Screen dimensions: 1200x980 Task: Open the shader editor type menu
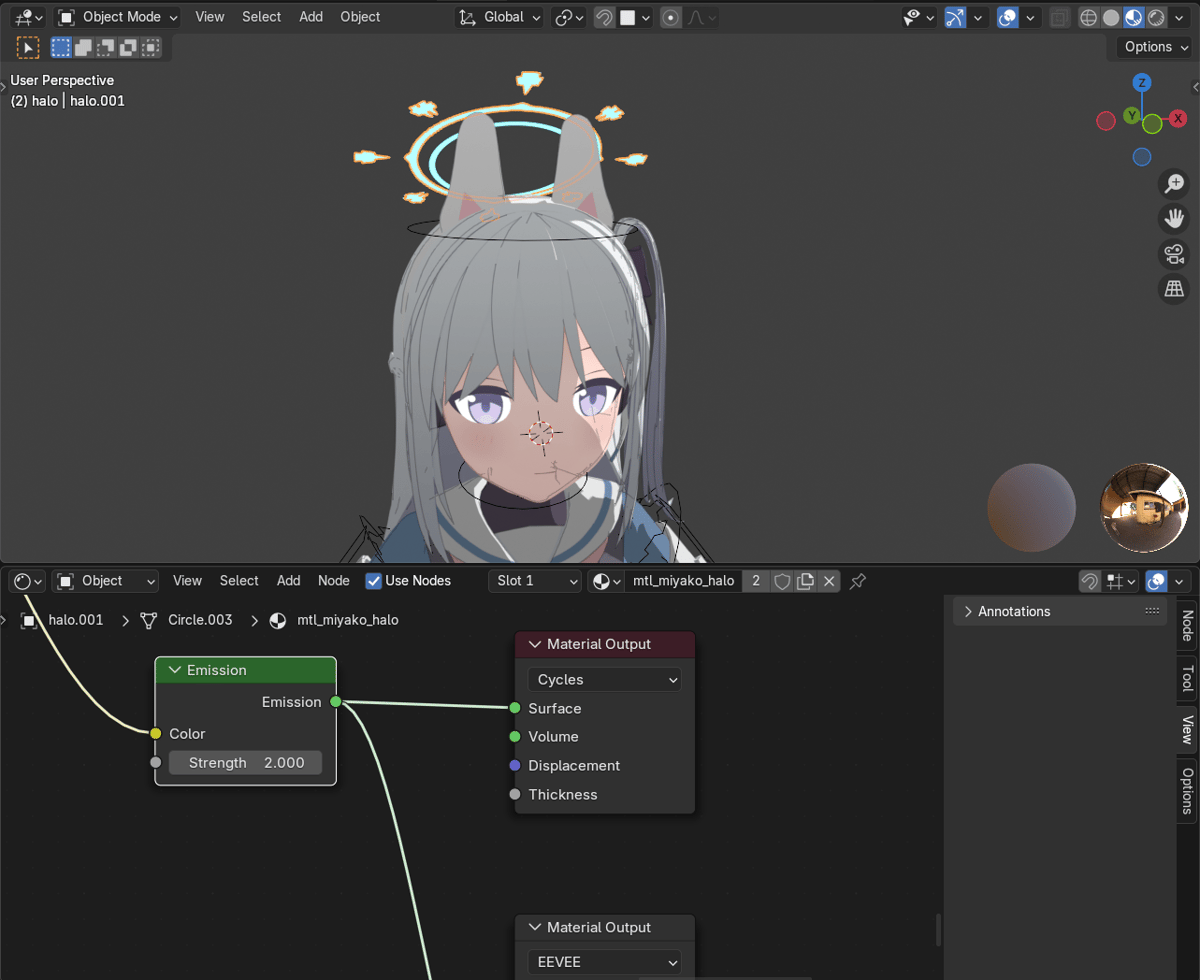click(x=27, y=581)
